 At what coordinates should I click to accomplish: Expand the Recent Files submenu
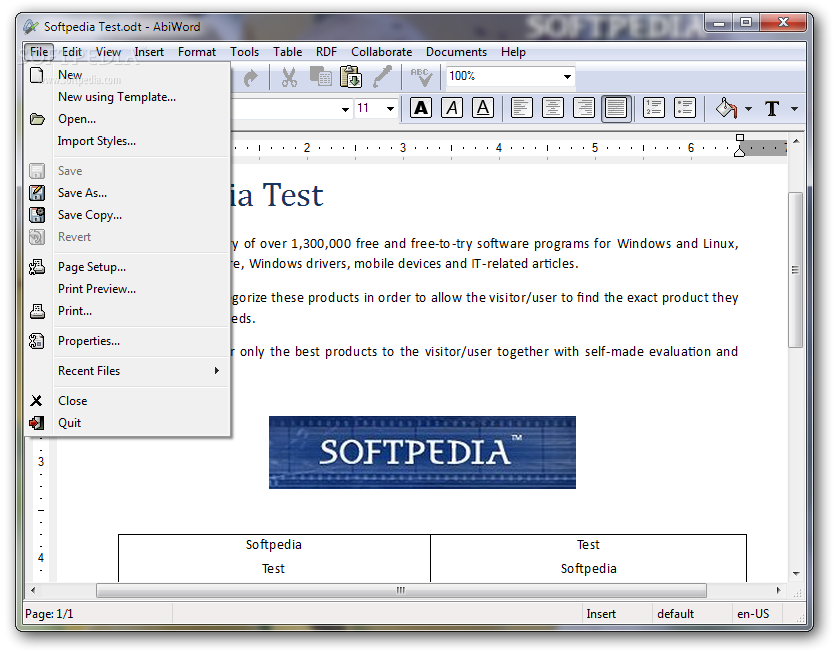click(128, 371)
